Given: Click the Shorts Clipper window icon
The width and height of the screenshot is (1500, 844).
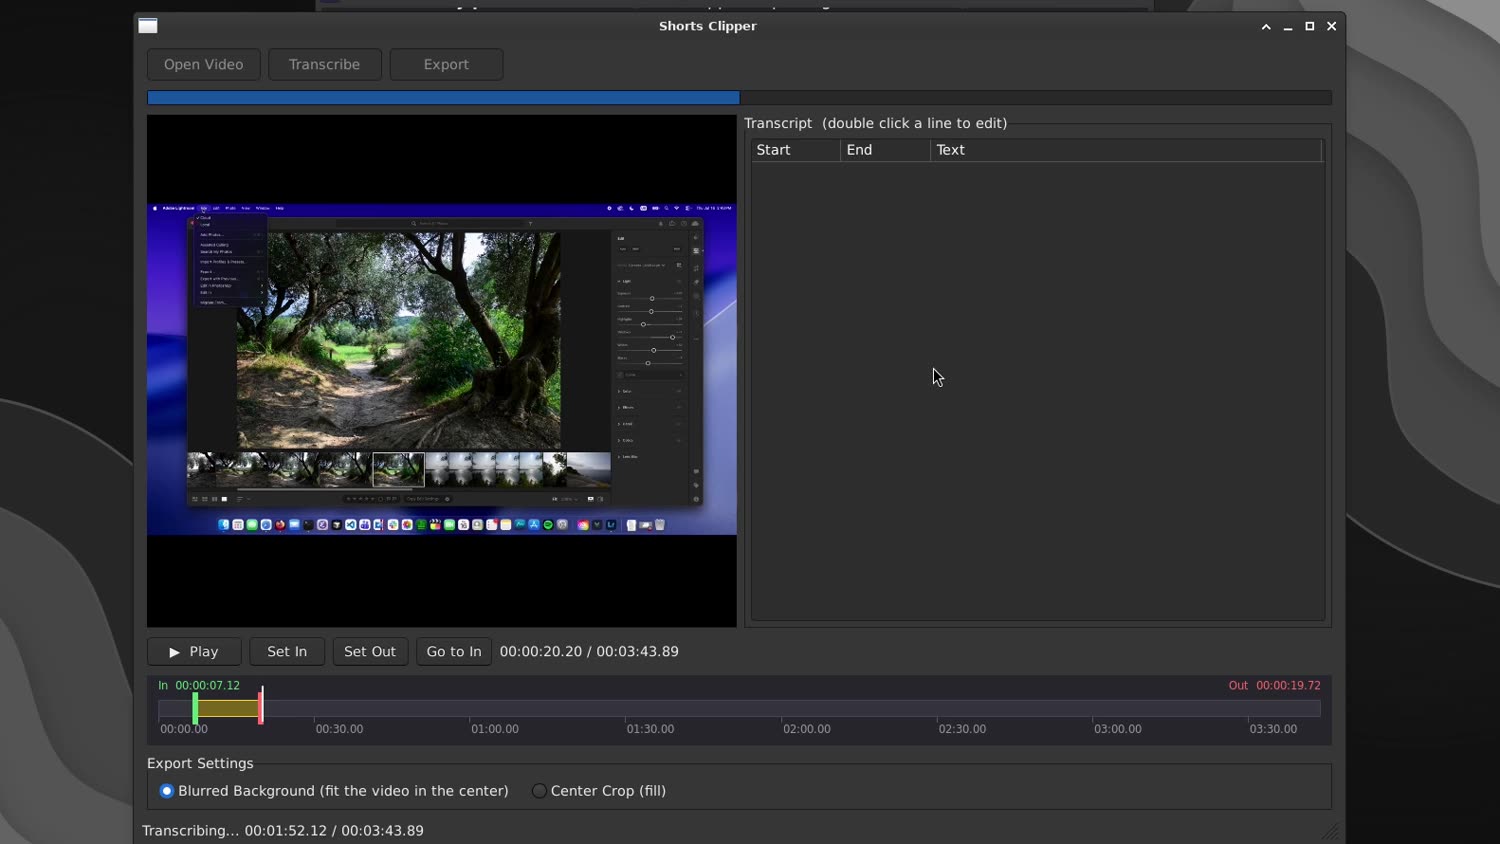Looking at the screenshot, I should click(x=148, y=26).
